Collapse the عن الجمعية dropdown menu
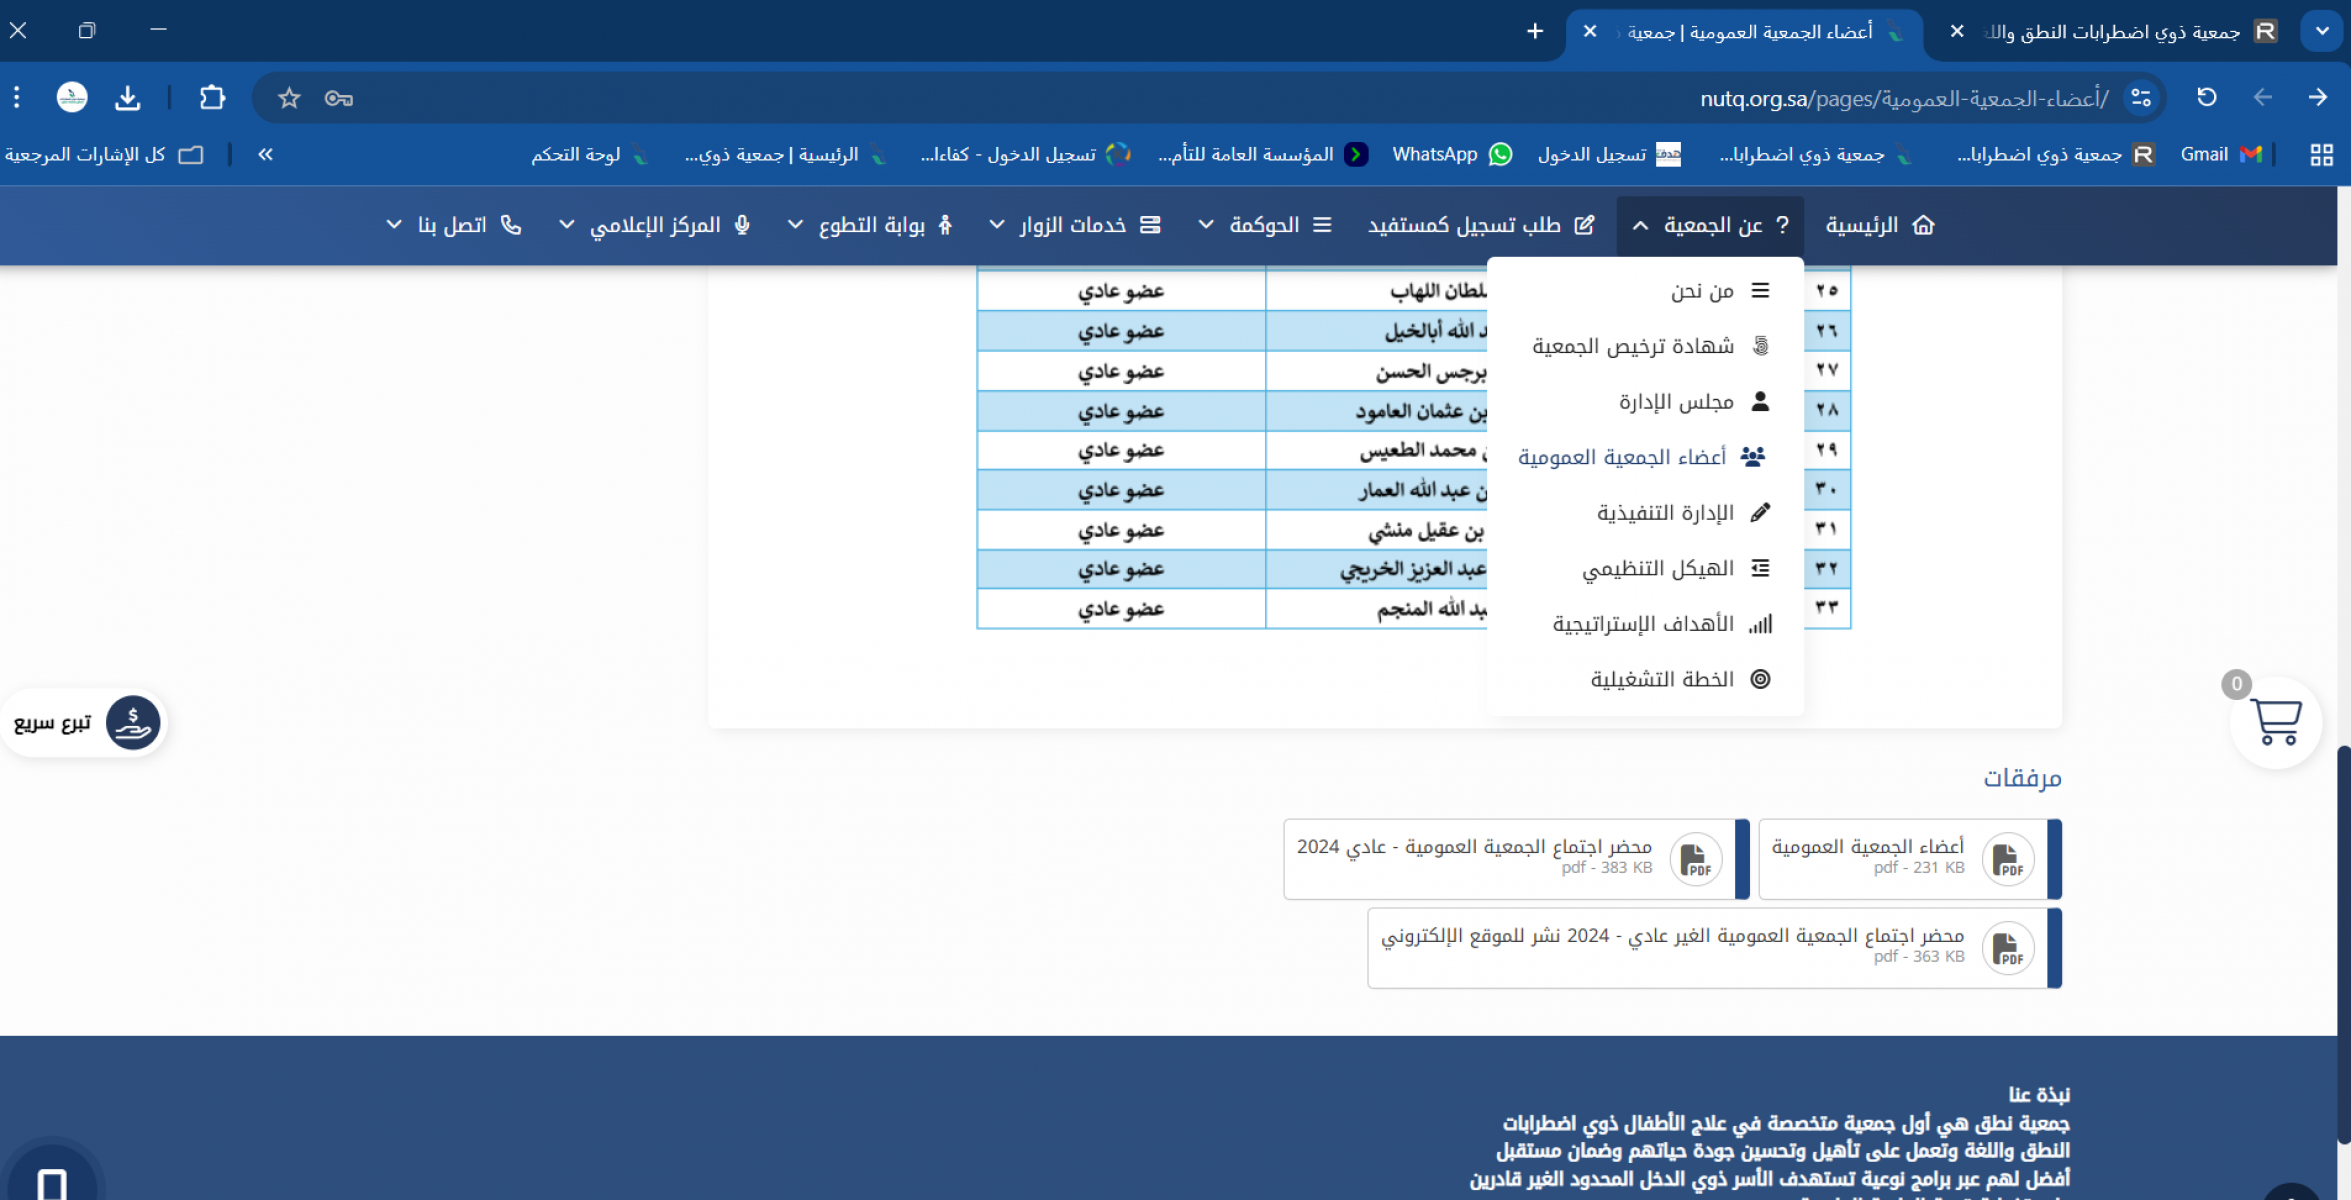This screenshot has width=2351, height=1200. click(x=1710, y=226)
